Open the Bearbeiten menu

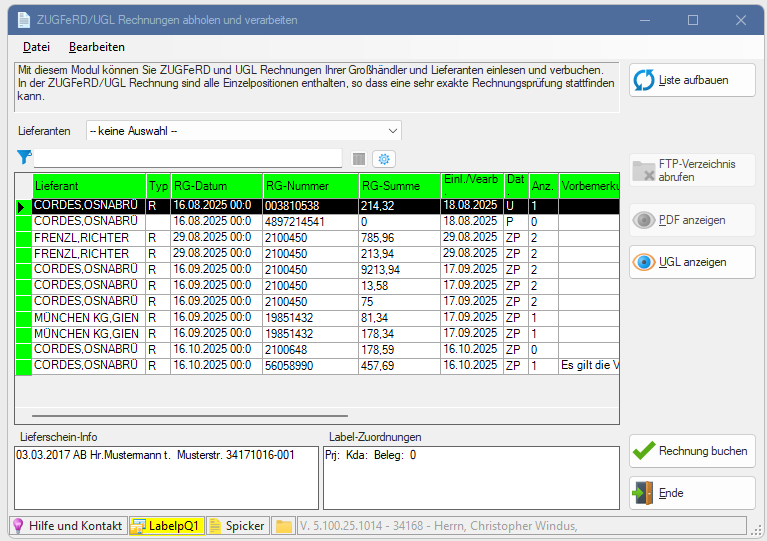97,47
